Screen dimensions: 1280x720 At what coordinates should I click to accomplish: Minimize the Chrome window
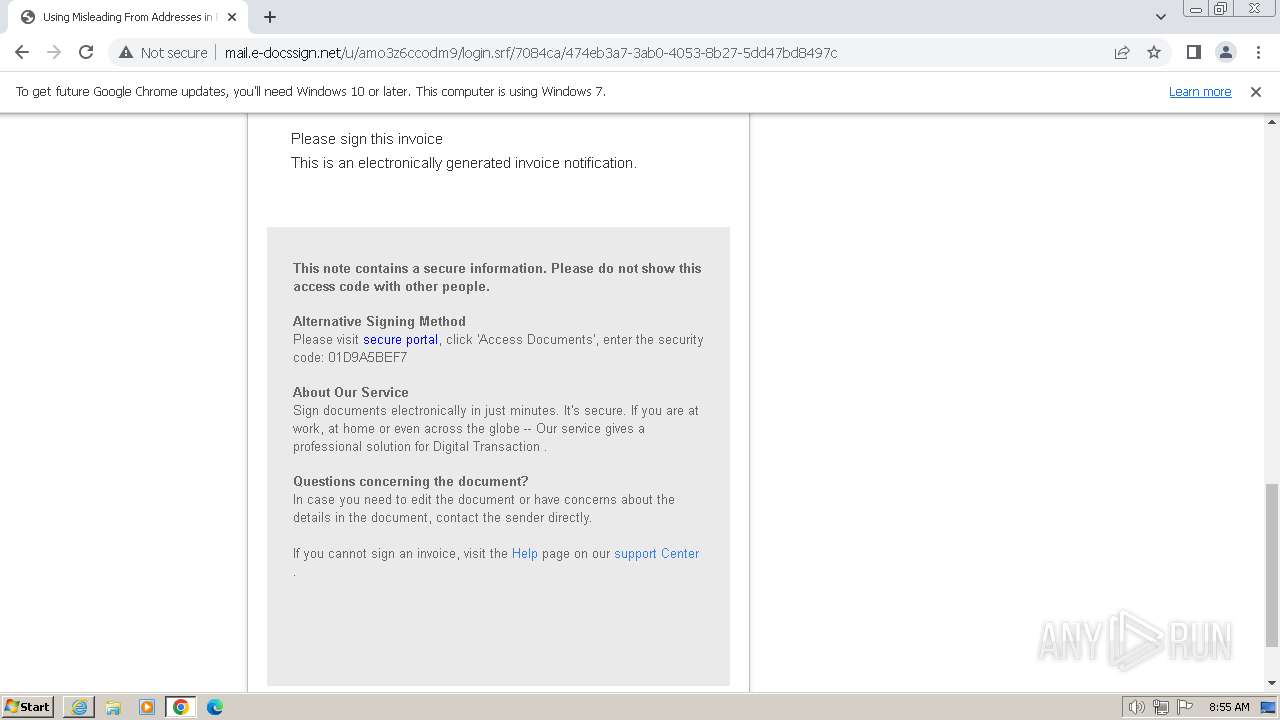[x=1195, y=9]
